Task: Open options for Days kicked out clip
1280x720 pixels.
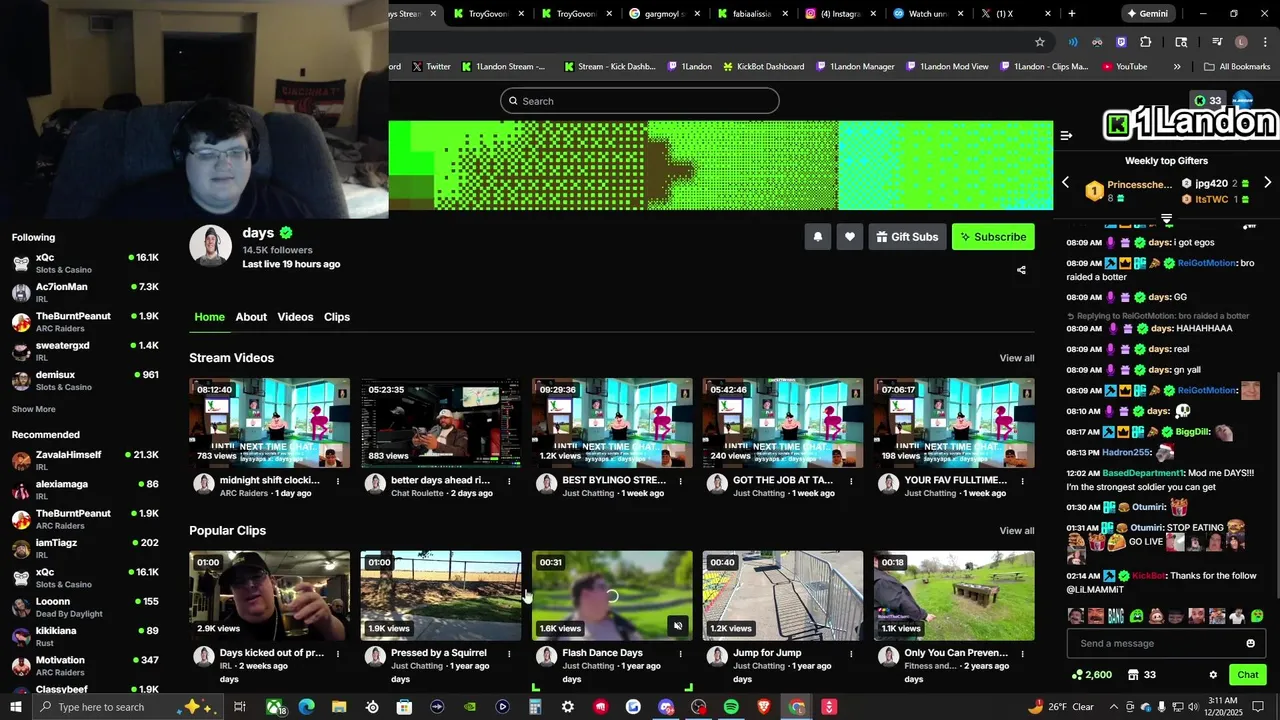Action: (338, 654)
